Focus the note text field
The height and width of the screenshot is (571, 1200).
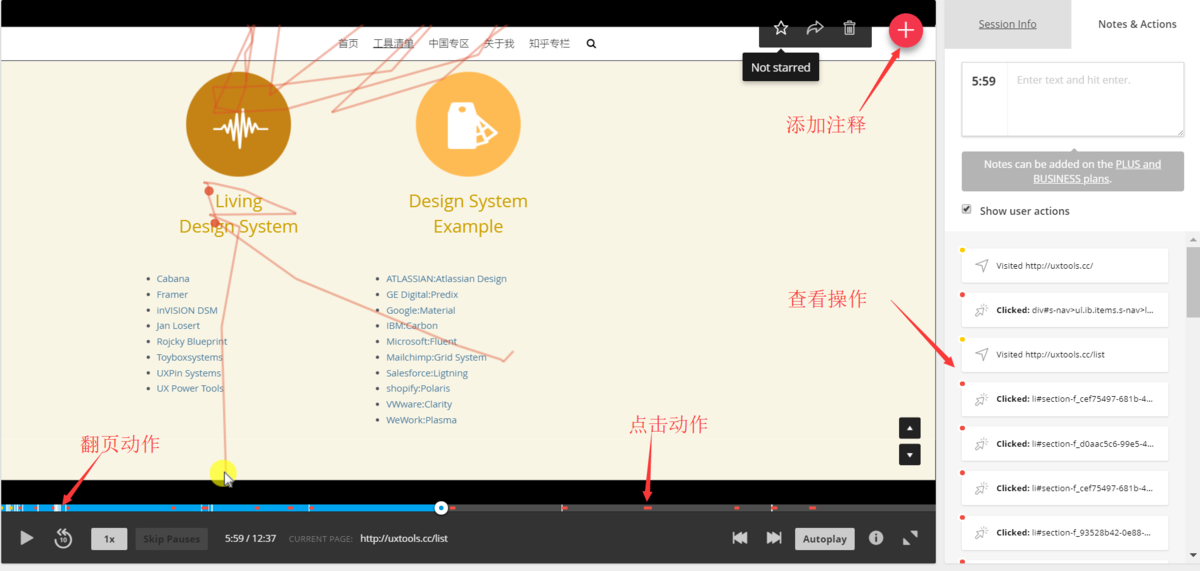point(1095,99)
